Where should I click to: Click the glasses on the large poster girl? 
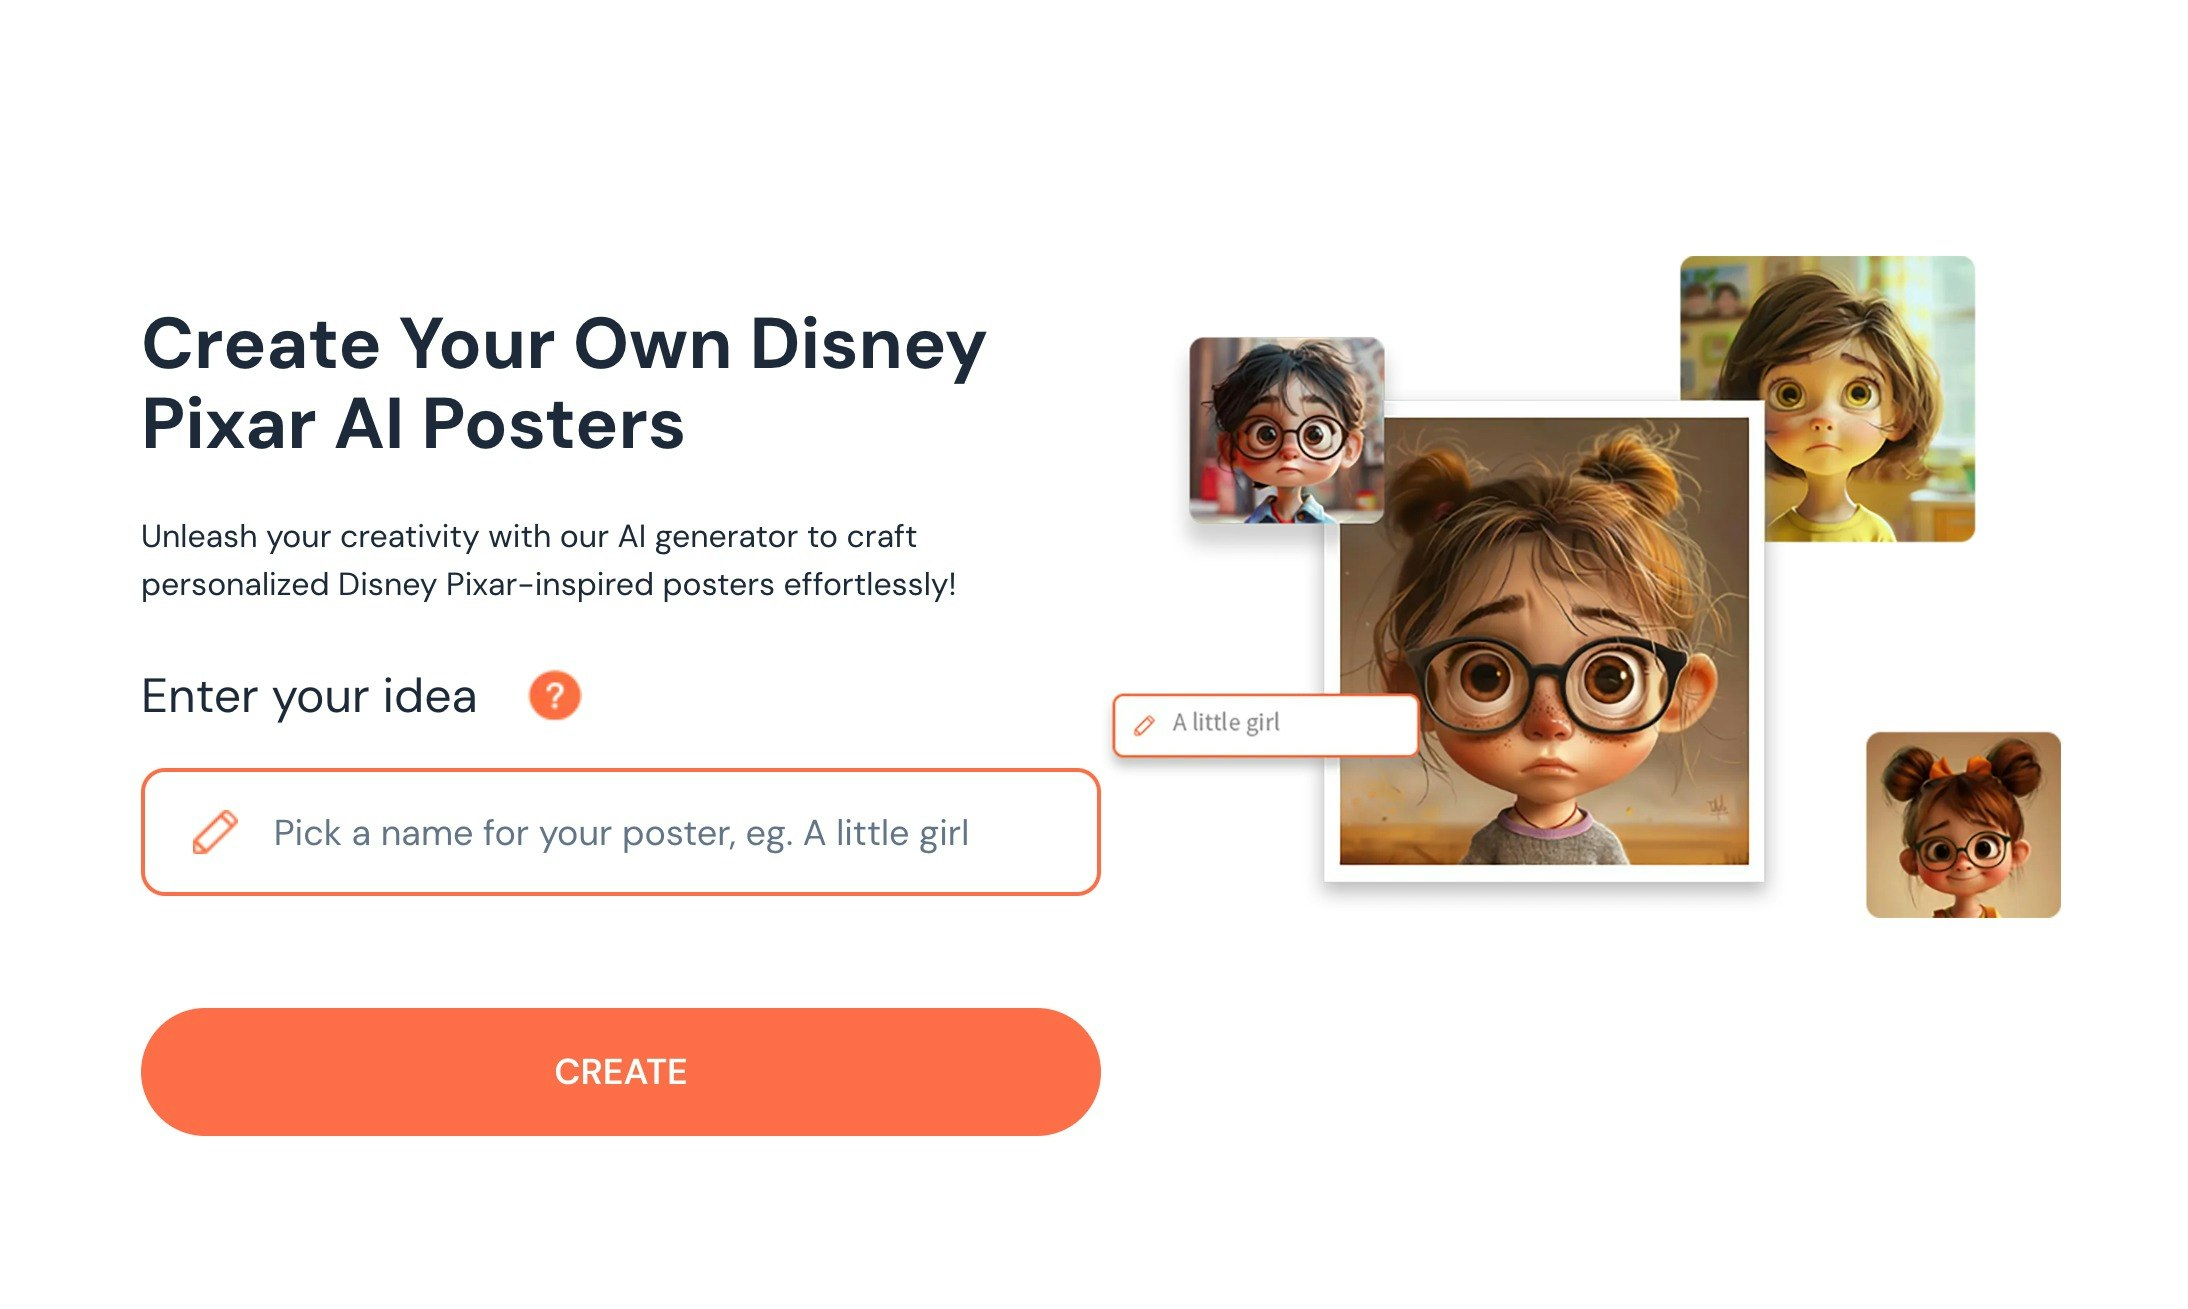pyautogui.click(x=1550, y=682)
